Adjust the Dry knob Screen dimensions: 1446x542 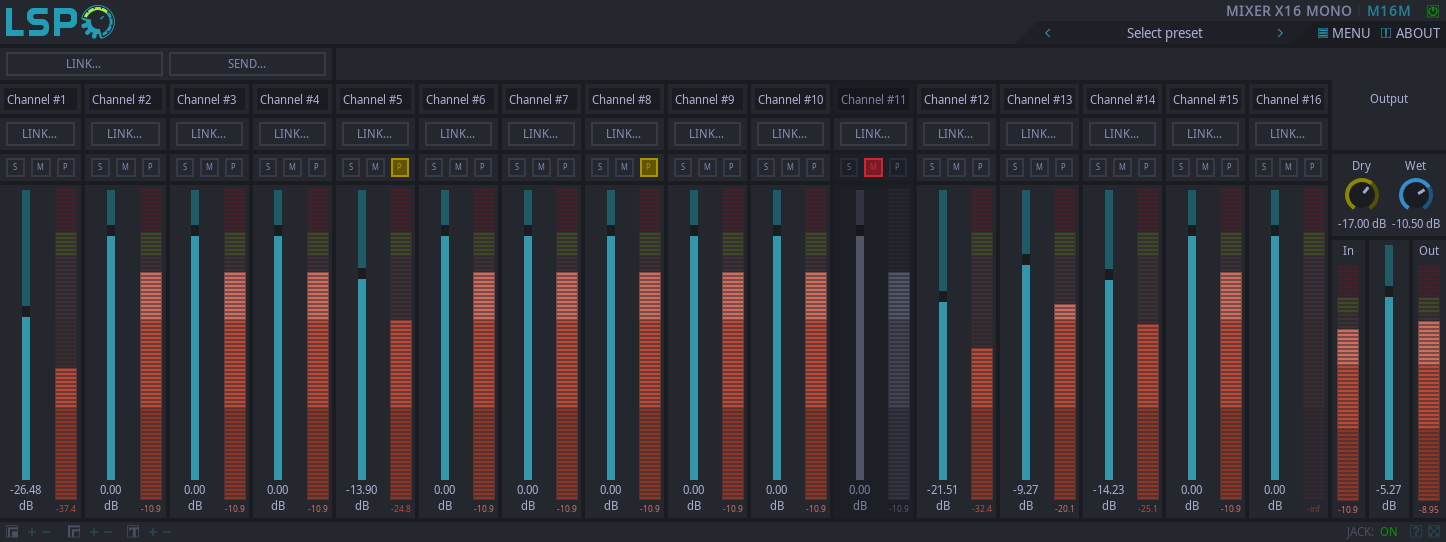click(1361, 194)
